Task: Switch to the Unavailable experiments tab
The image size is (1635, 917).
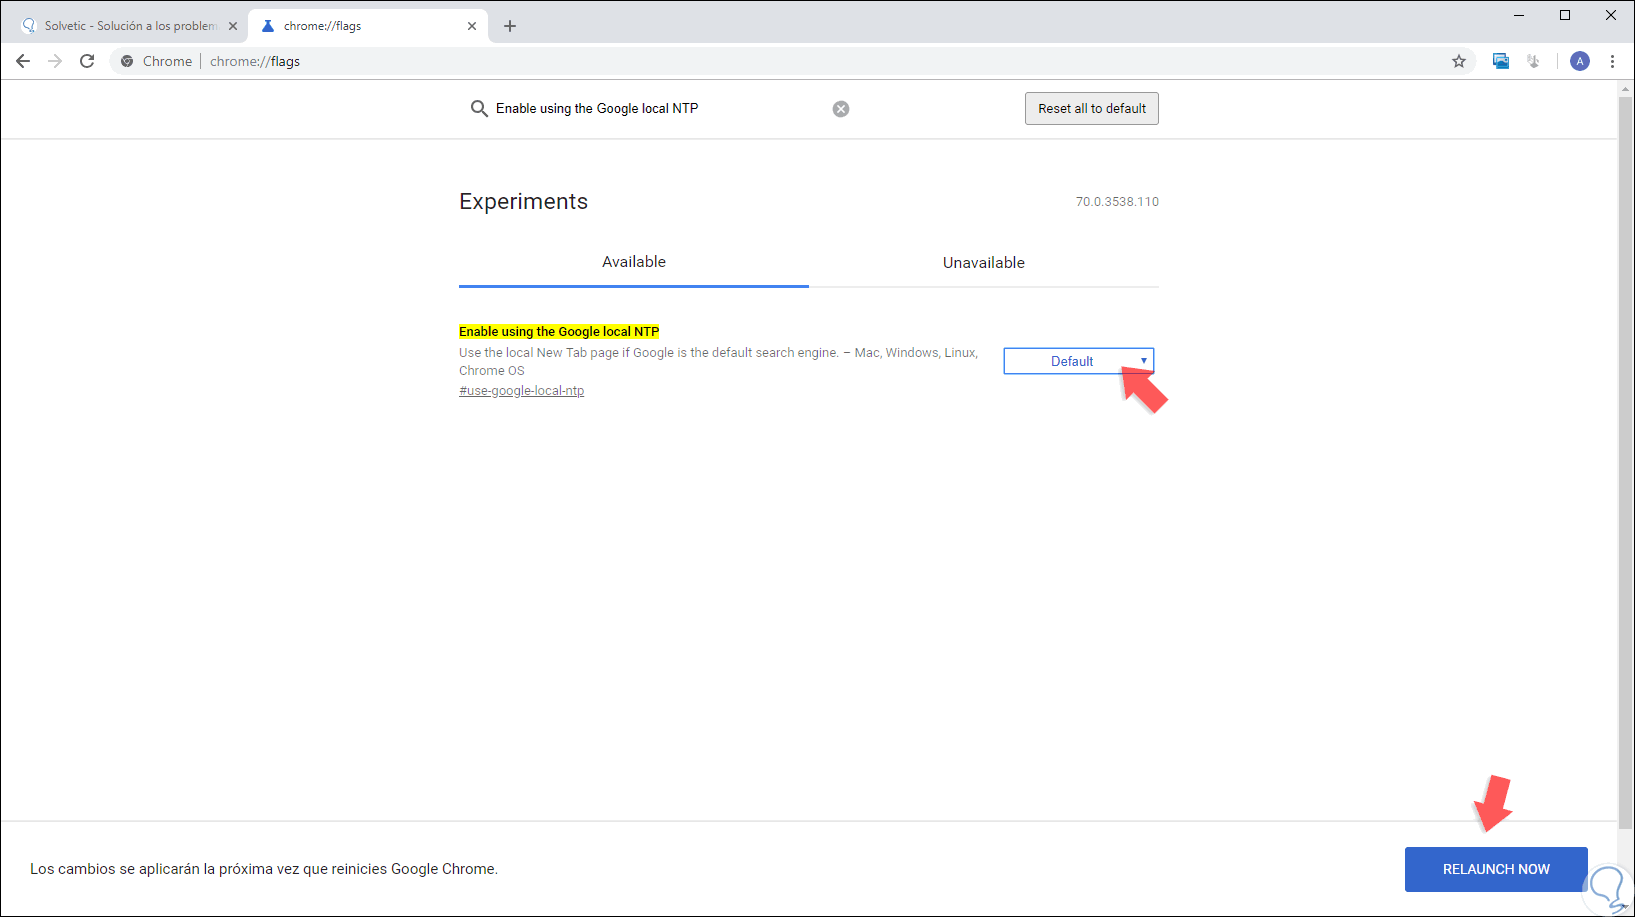Action: point(984,262)
